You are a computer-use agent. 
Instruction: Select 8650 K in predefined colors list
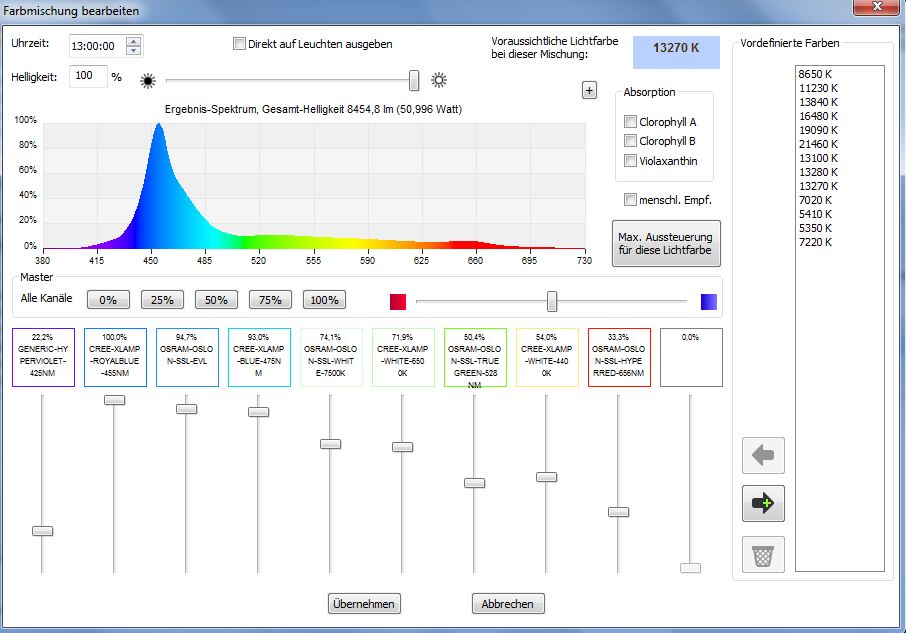click(818, 74)
